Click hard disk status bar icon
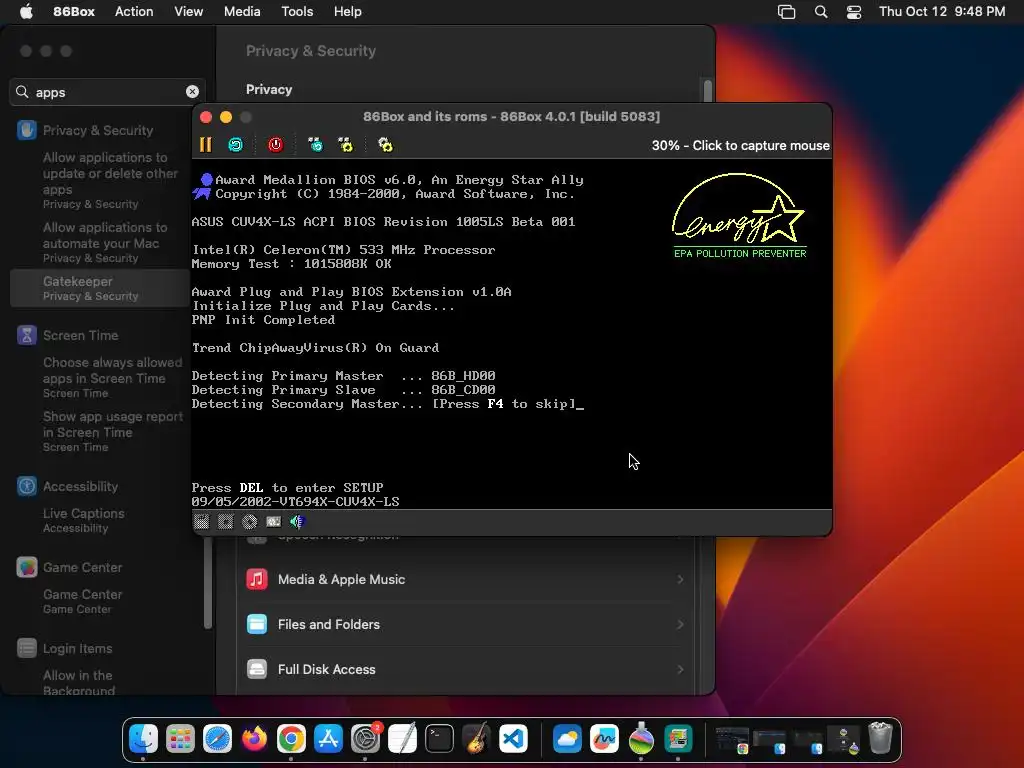 273,521
